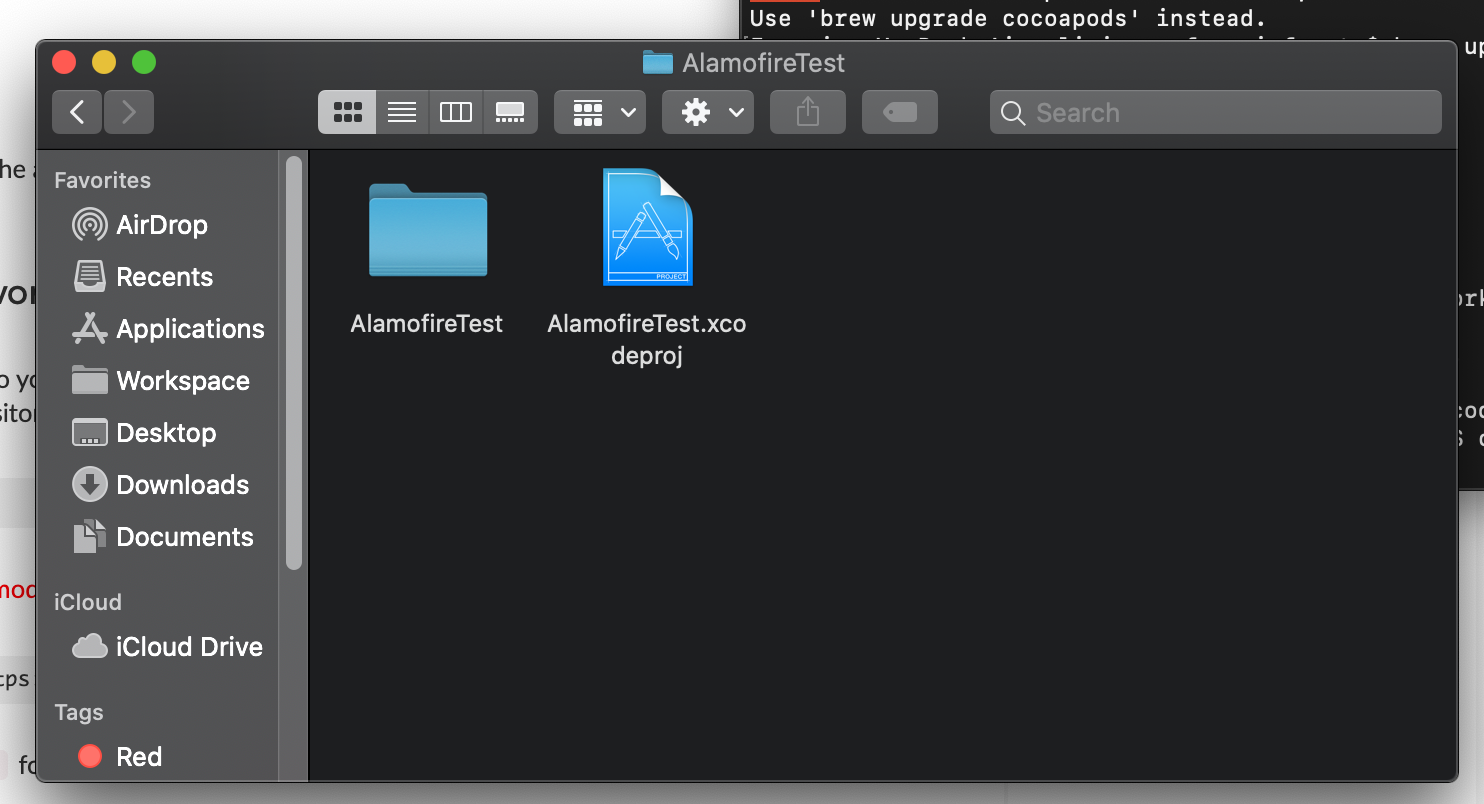
Task: Switch to column view in Finder toolbar
Action: pos(456,112)
